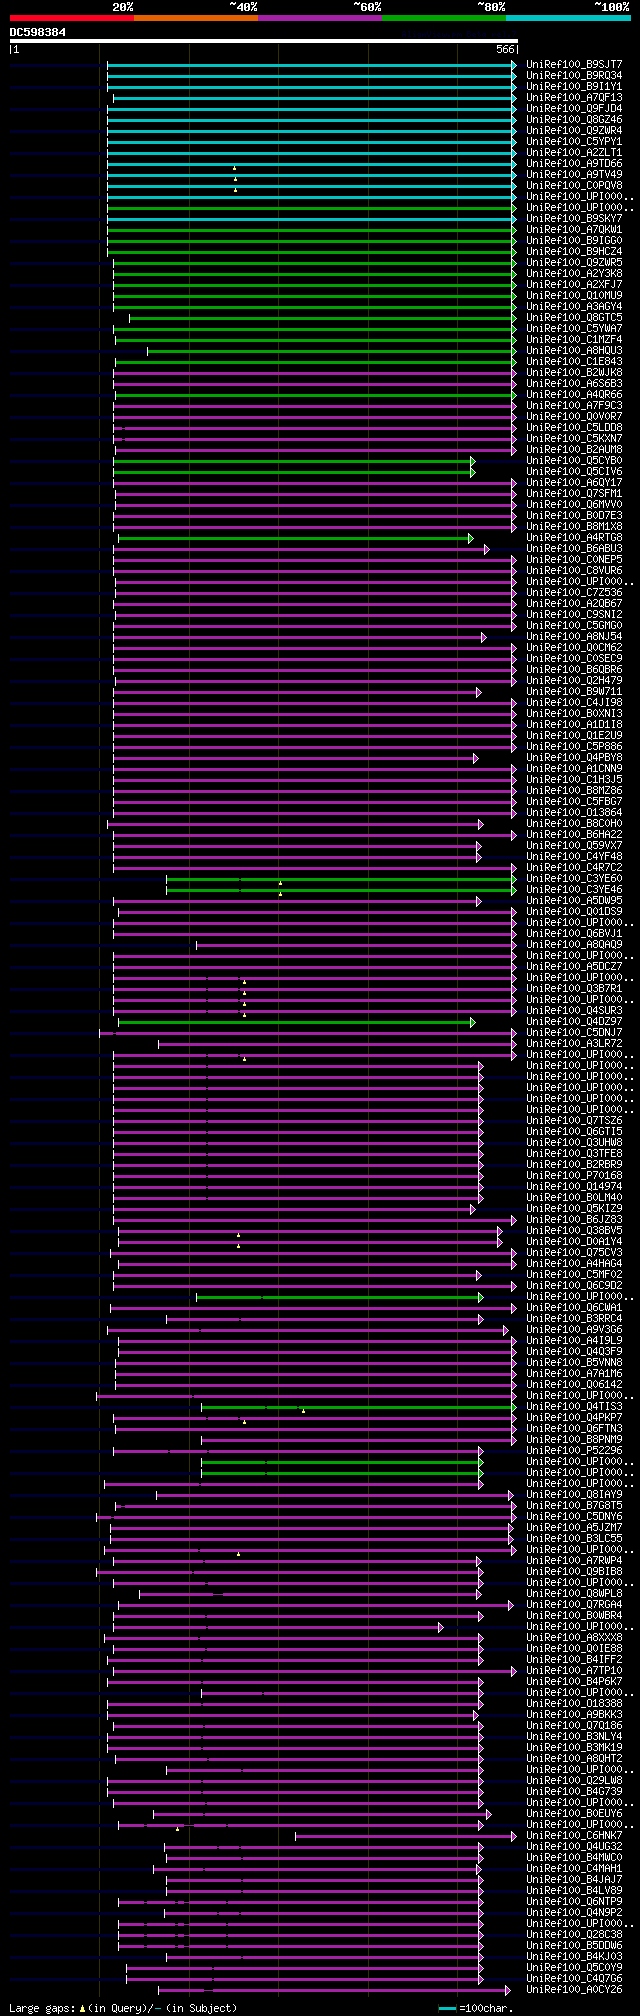Image resolution: width=640 pixels, height=2016 pixels.
Task: Click hit label UniRef100_D0A1Y4
Action: tap(574, 1242)
